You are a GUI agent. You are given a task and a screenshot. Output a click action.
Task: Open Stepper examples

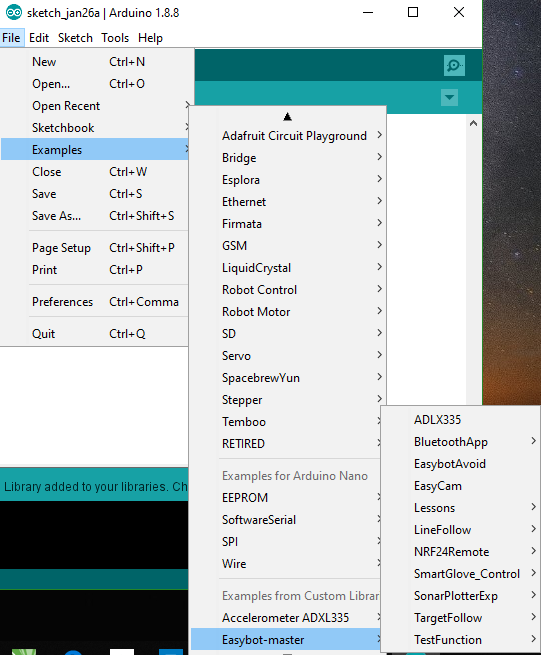pyautogui.click(x=288, y=399)
